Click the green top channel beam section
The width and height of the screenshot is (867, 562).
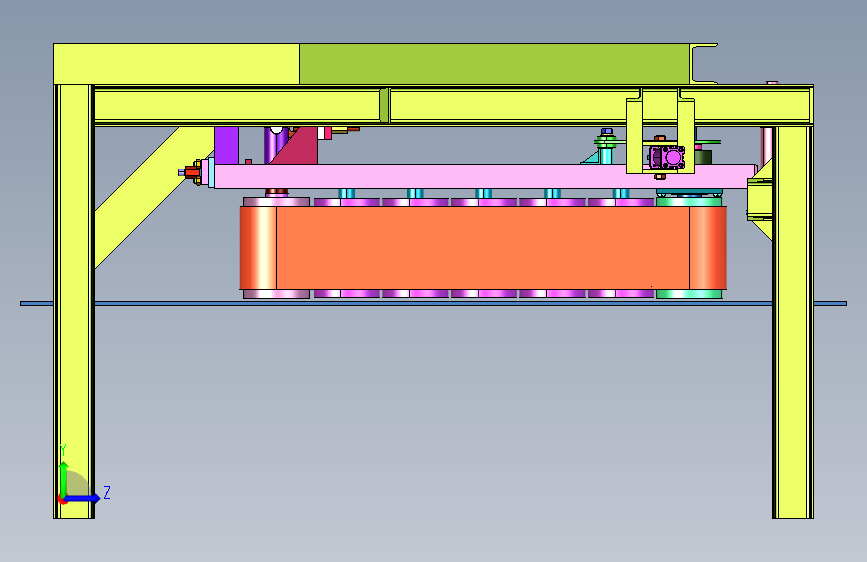click(x=495, y=64)
